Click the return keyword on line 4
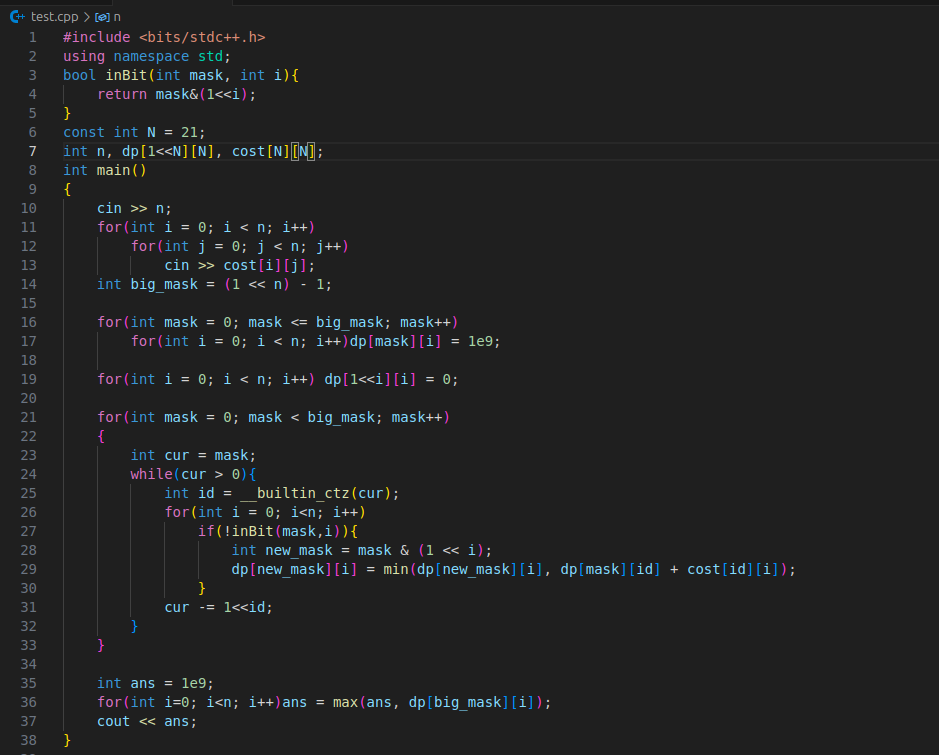The height and width of the screenshot is (755, 939). coord(122,95)
